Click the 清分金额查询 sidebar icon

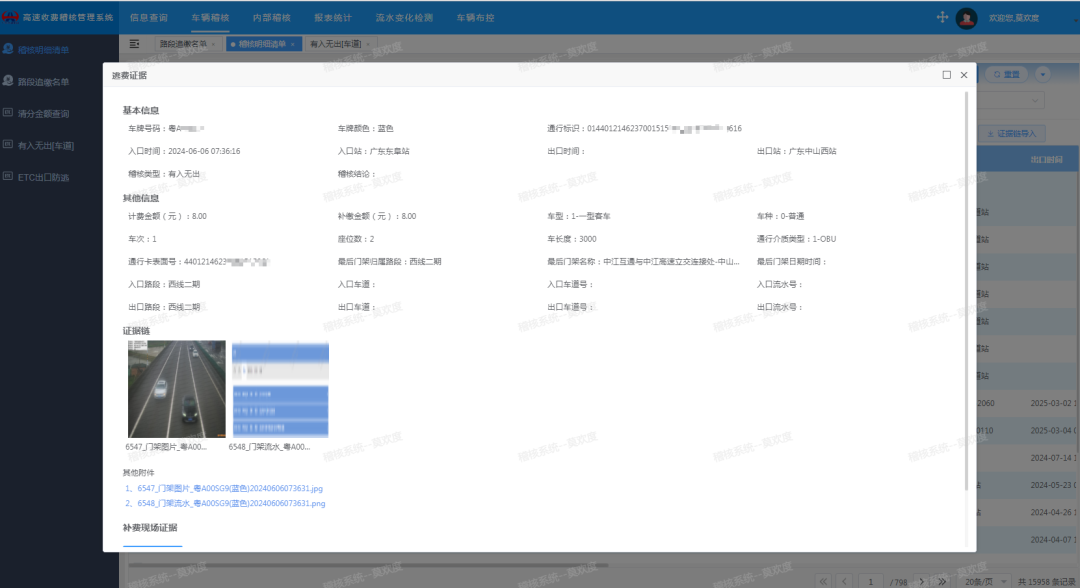point(8,112)
